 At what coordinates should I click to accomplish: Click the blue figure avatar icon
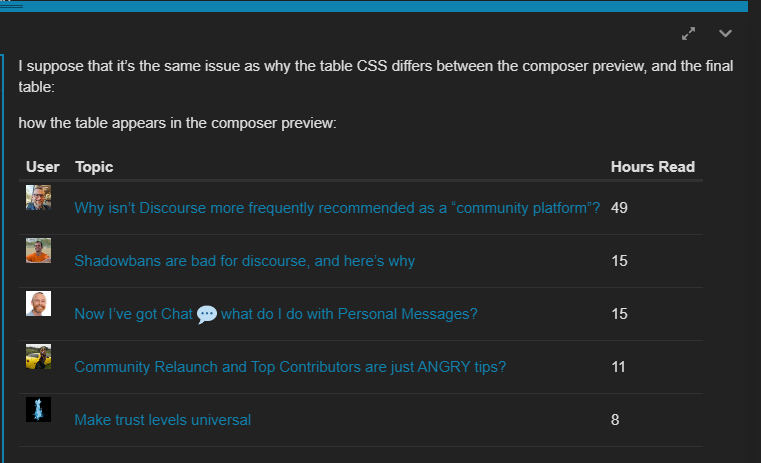tap(38, 410)
